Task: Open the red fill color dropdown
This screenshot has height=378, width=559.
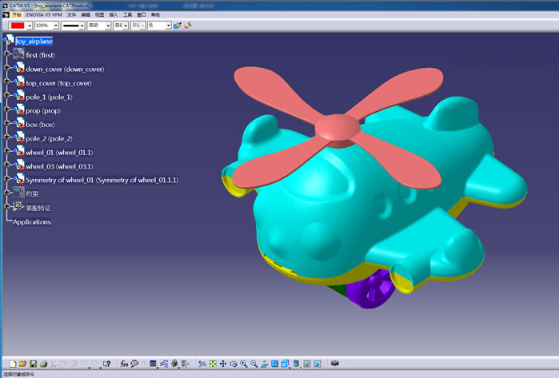Action: tap(29, 26)
